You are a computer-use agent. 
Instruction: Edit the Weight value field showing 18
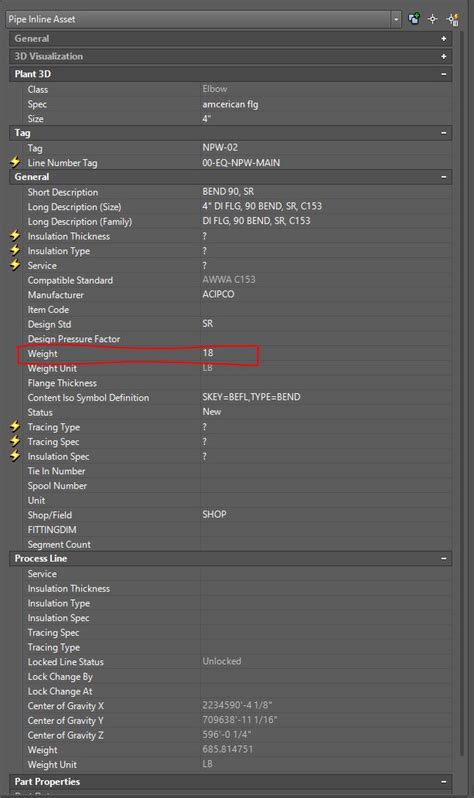pyautogui.click(x=326, y=353)
